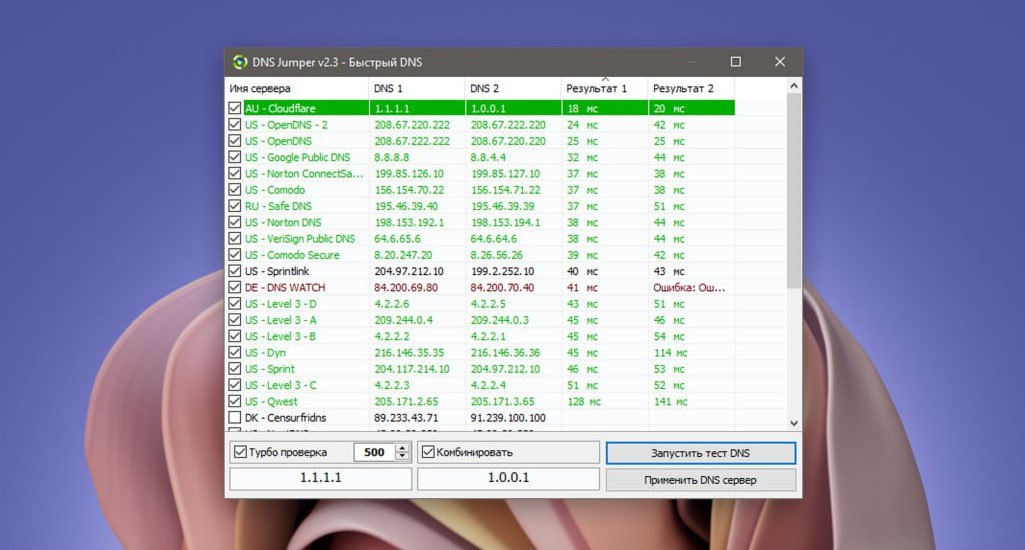
Task: Click Применить DNS сервер button
Action: tap(701, 480)
